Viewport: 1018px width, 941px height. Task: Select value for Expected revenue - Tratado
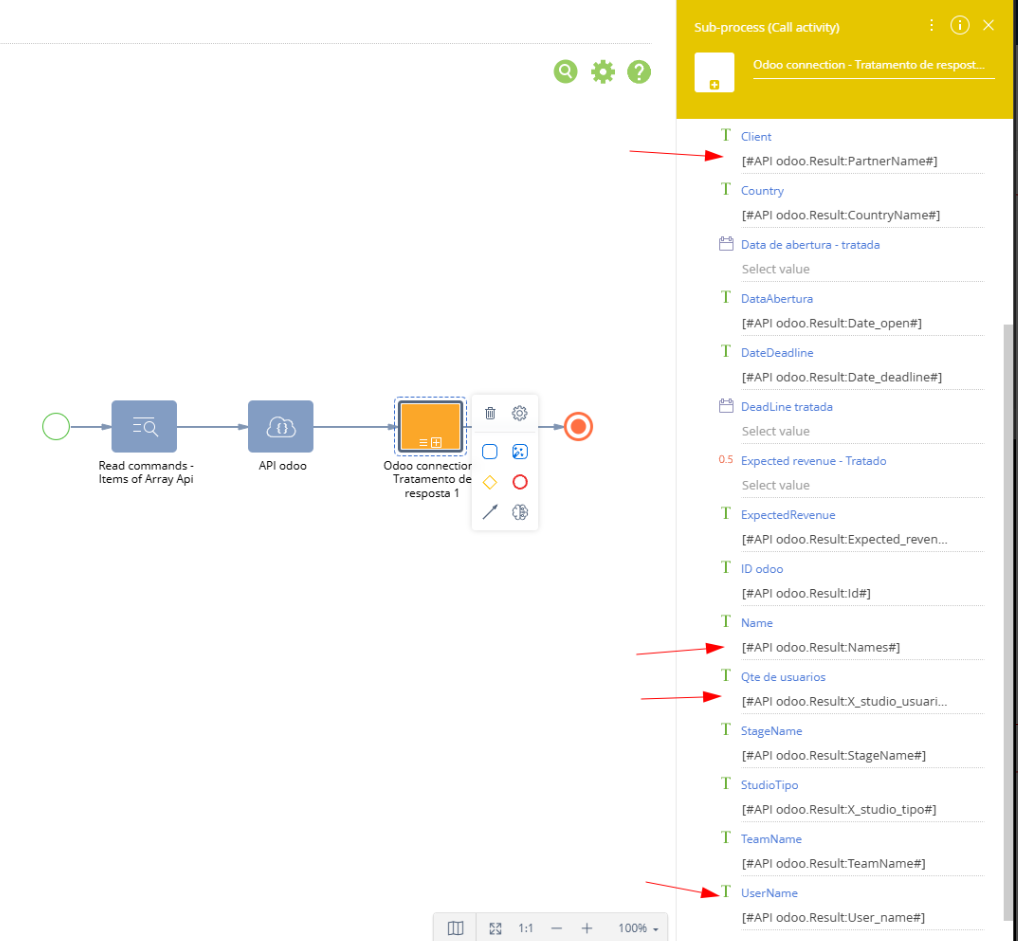862,485
